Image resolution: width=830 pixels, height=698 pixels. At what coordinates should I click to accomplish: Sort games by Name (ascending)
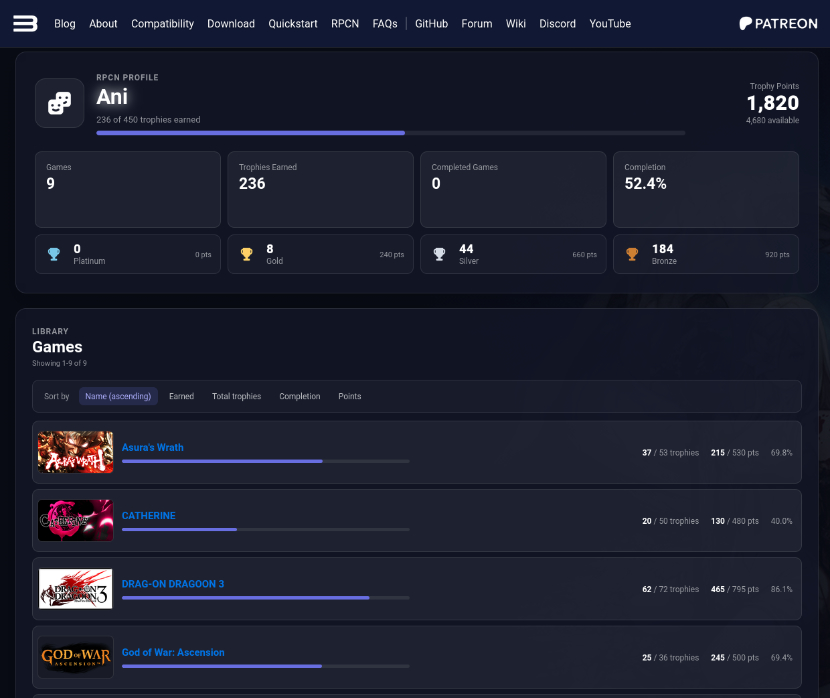click(118, 396)
